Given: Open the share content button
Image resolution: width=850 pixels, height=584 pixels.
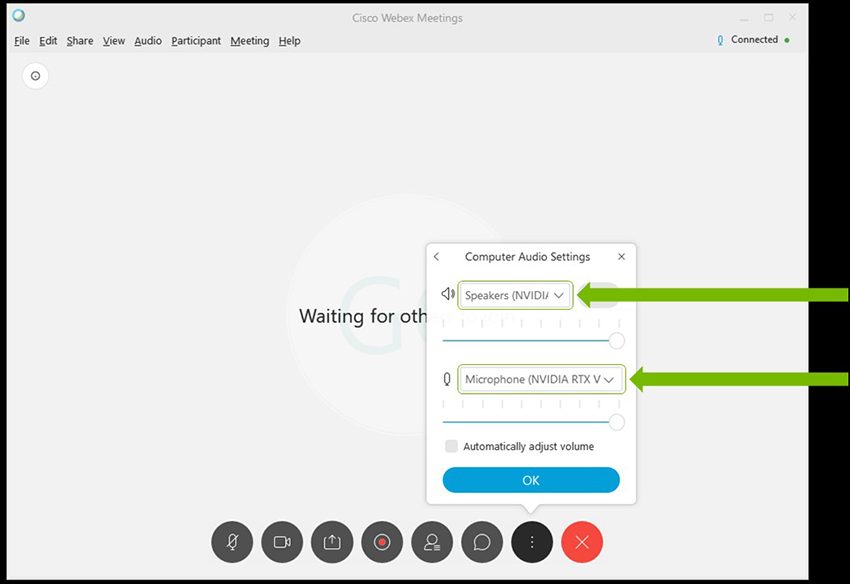Looking at the screenshot, I should click(x=332, y=542).
